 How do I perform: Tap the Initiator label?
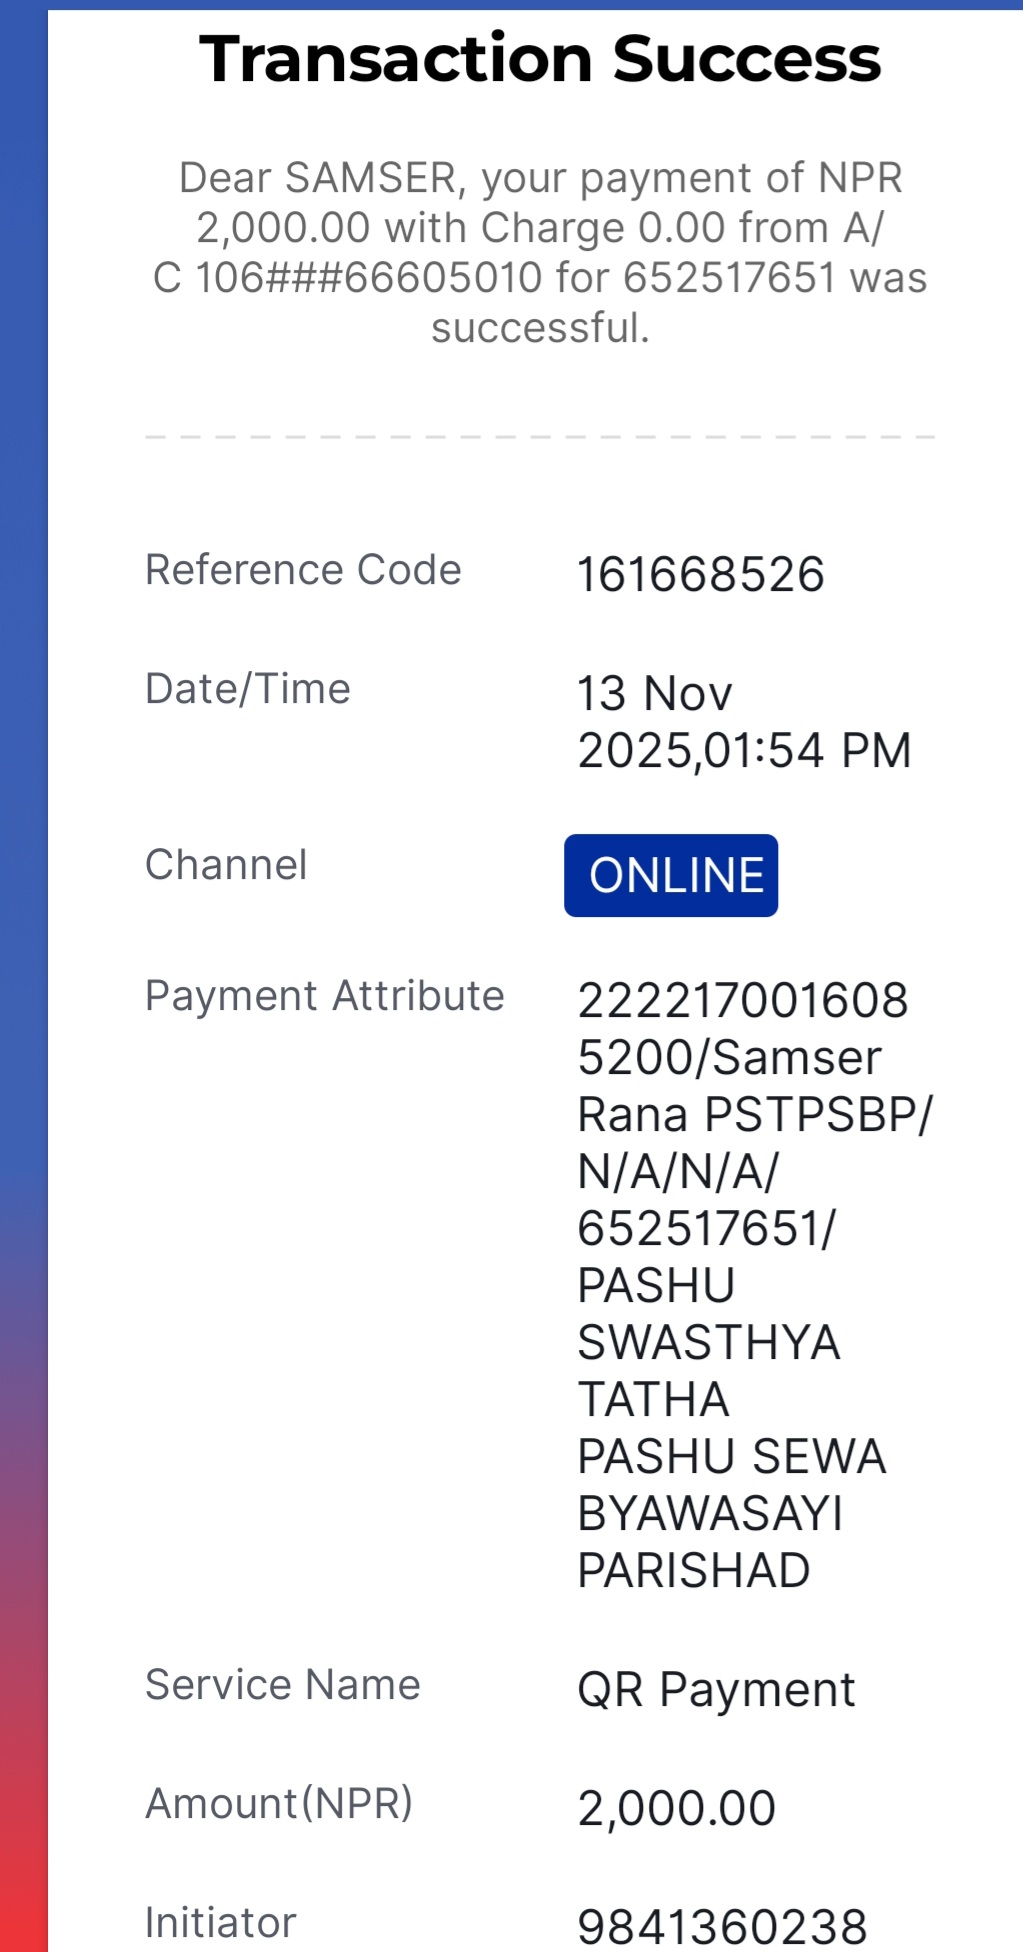[x=221, y=1923]
